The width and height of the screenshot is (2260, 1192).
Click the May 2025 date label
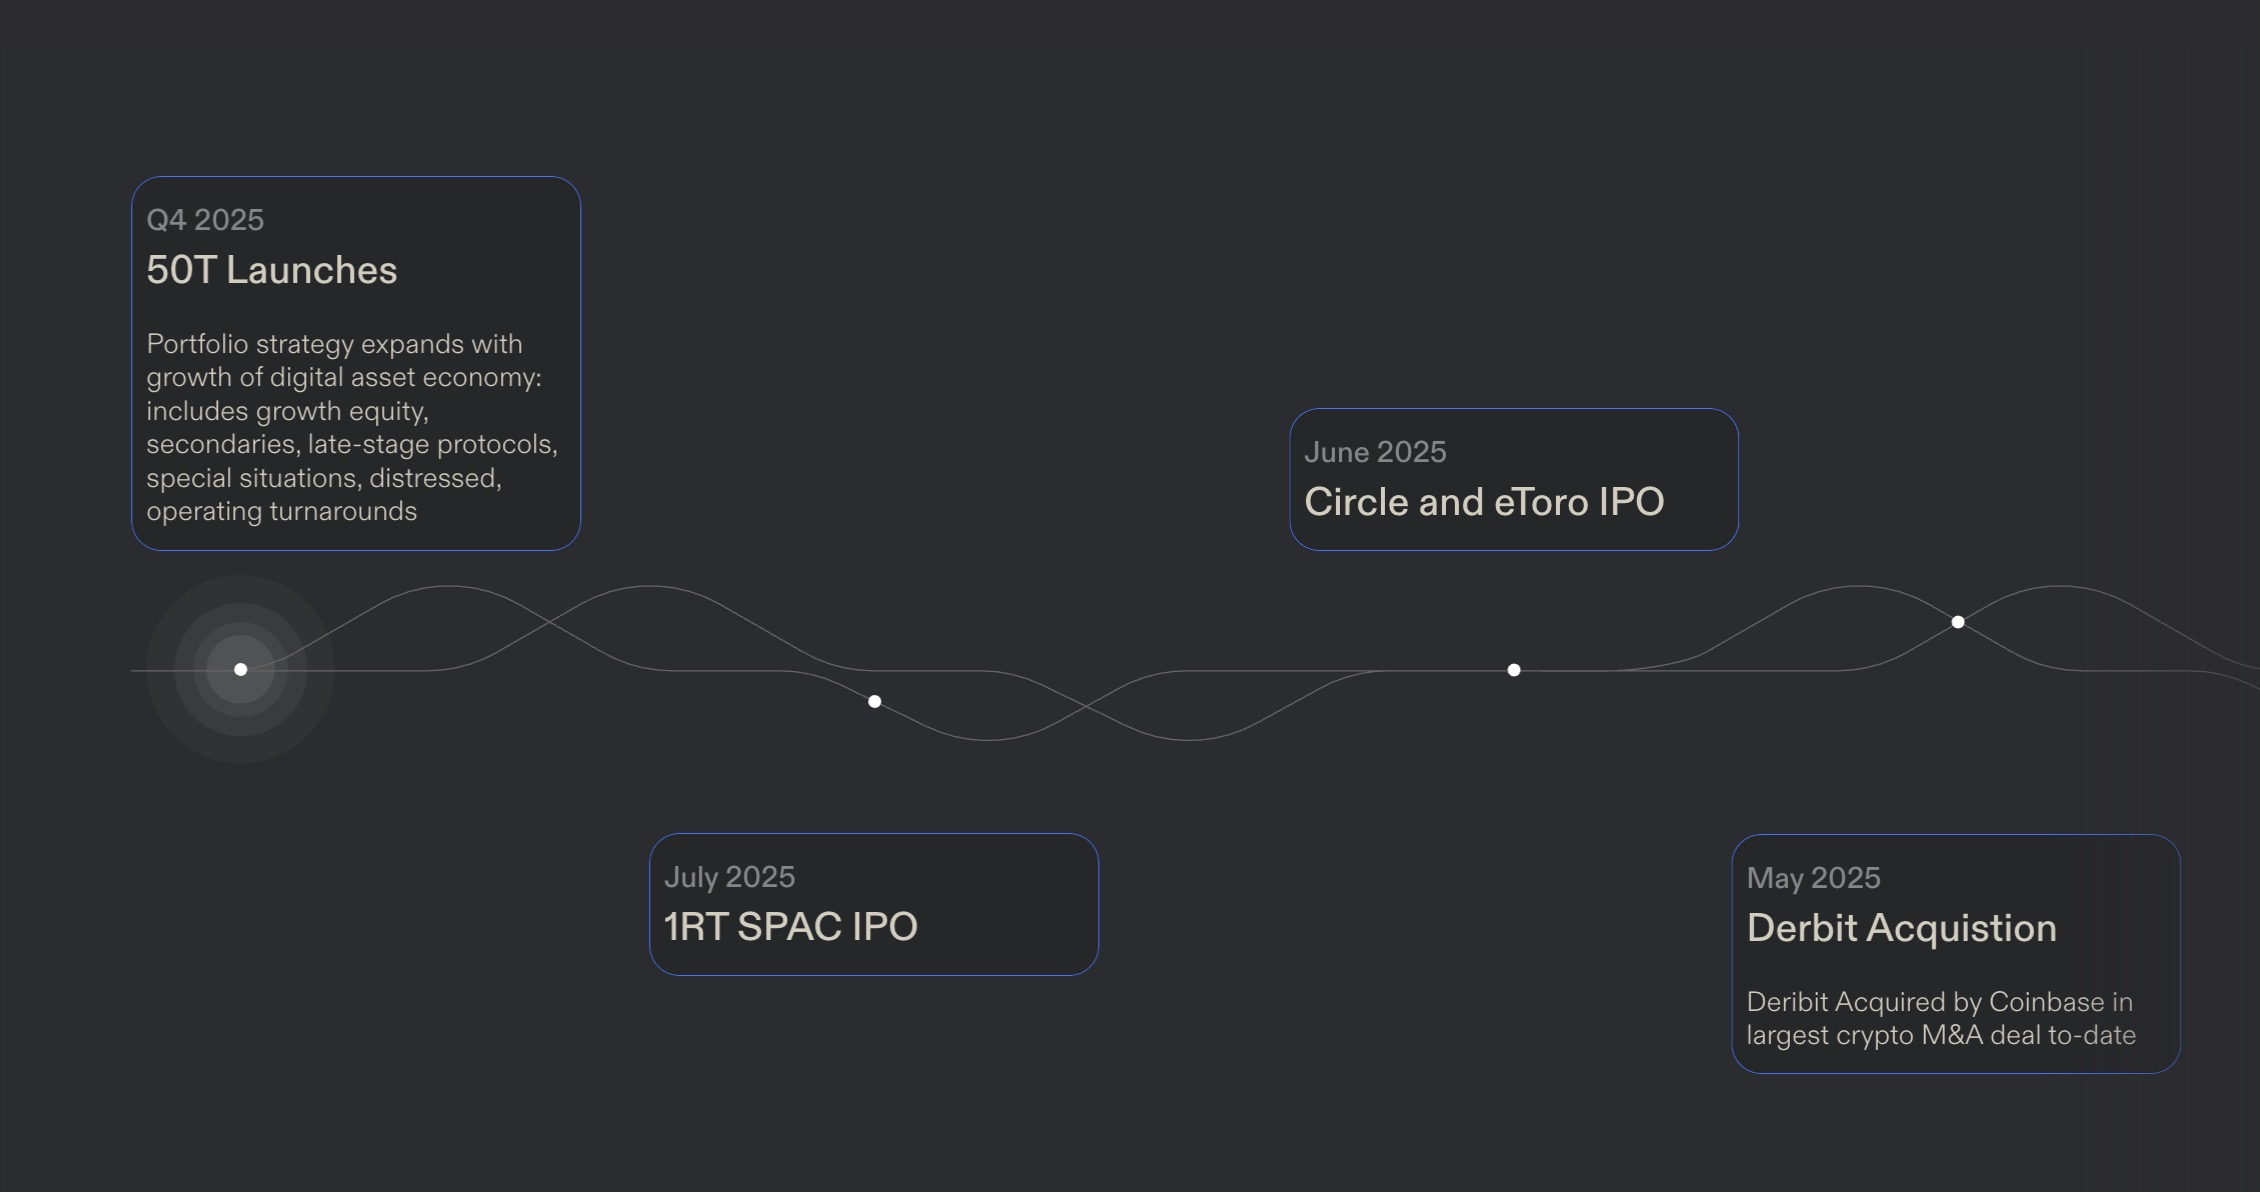[x=1813, y=878]
